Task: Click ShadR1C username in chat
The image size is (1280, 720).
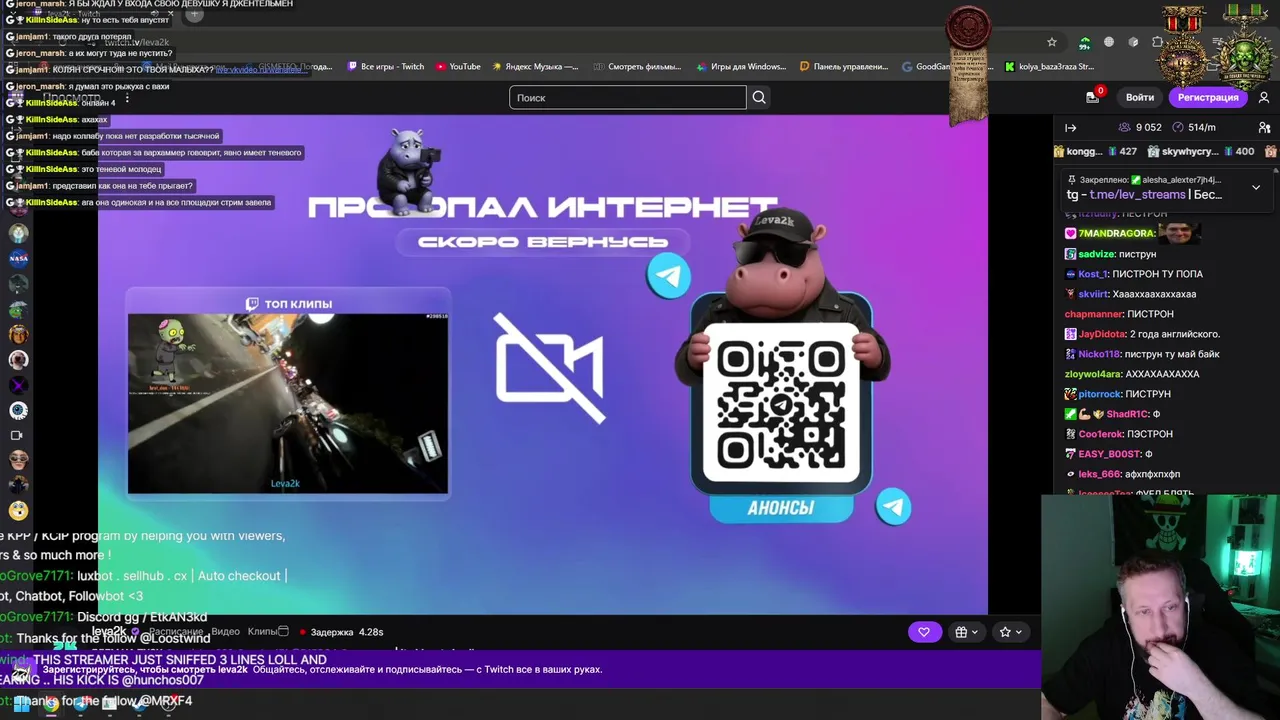Action: pyautogui.click(x=1127, y=414)
